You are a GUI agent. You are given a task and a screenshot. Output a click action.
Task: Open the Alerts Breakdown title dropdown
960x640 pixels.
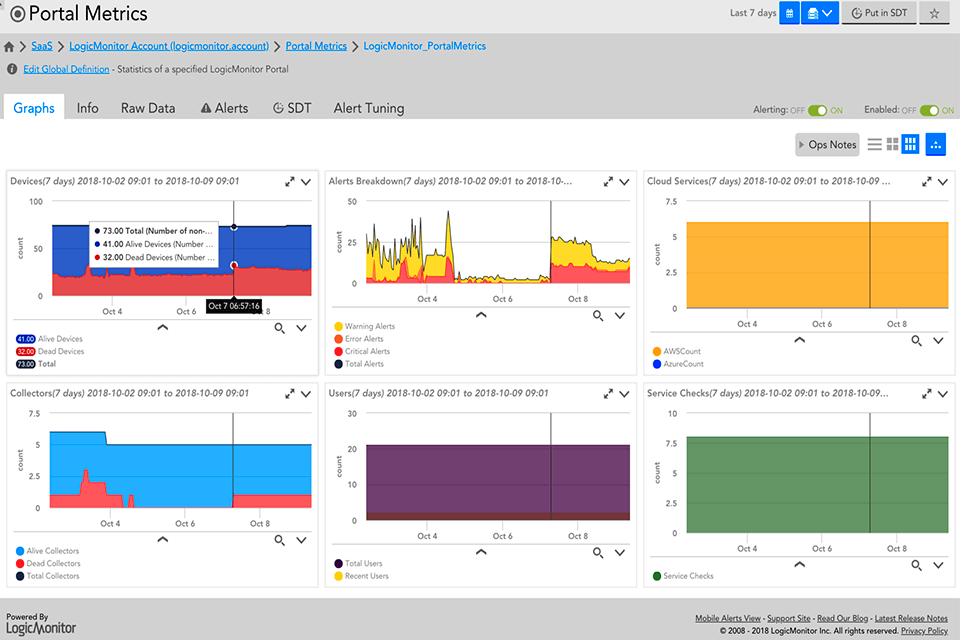pos(624,182)
